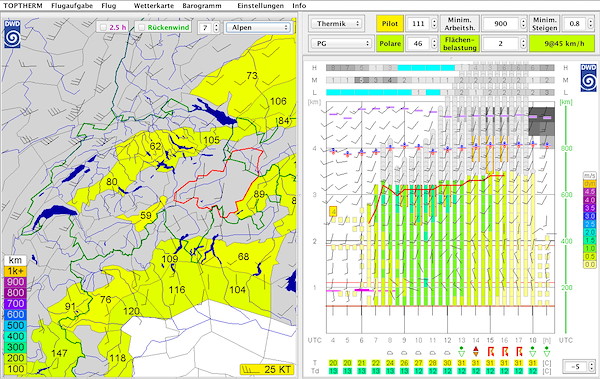Expand the PG glider type dropdown
Viewport: 600px width, 379px height.
[341, 43]
